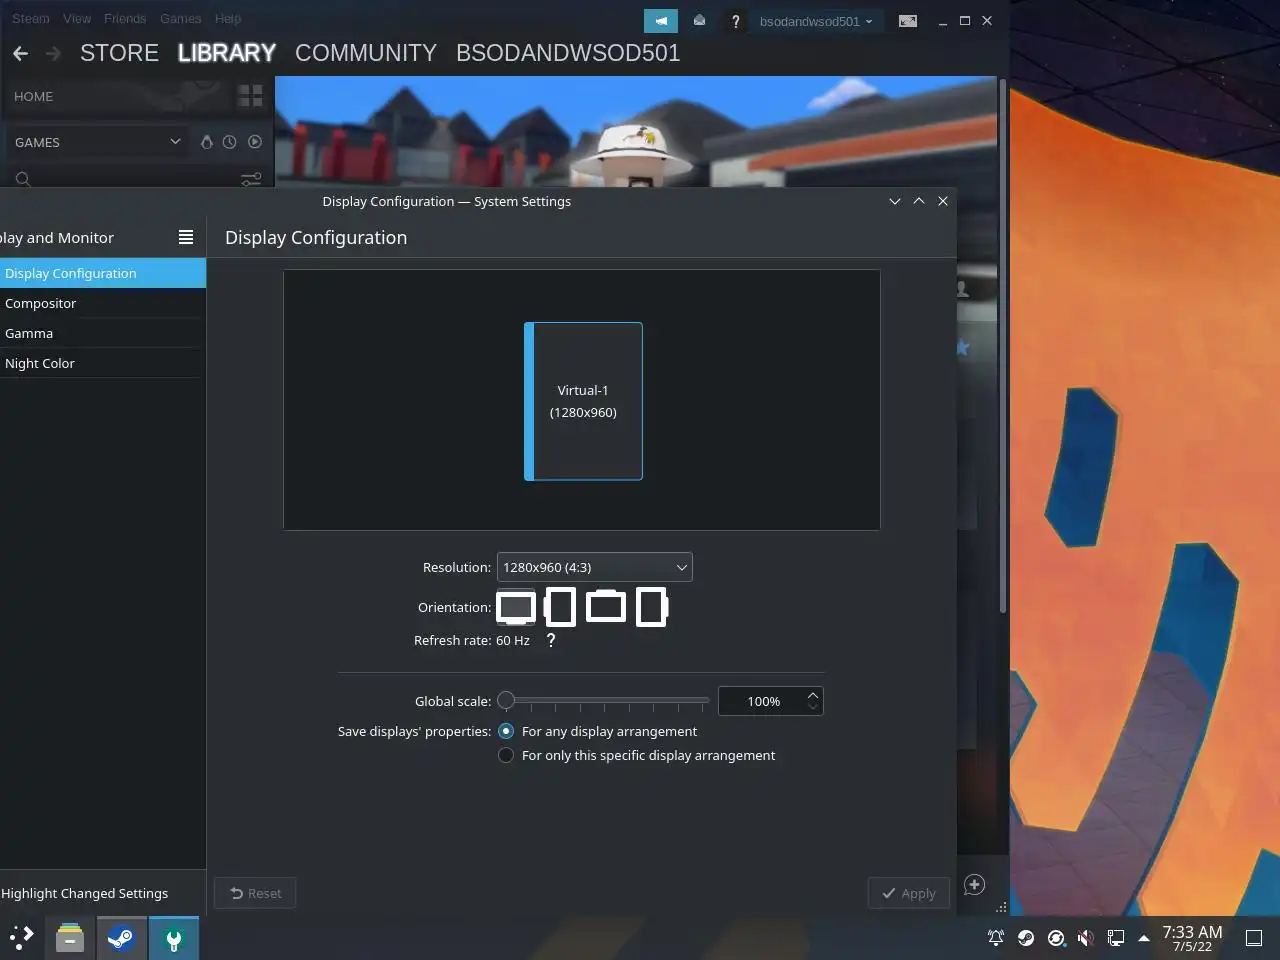The height and width of the screenshot is (960, 1280).
Task: Open the Resolution dropdown
Action: pyautogui.click(x=594, y=567)
